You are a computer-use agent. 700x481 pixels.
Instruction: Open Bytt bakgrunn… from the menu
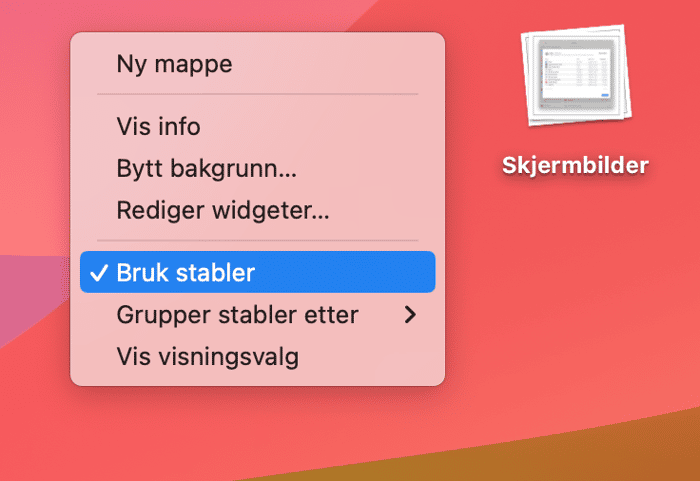258,168
